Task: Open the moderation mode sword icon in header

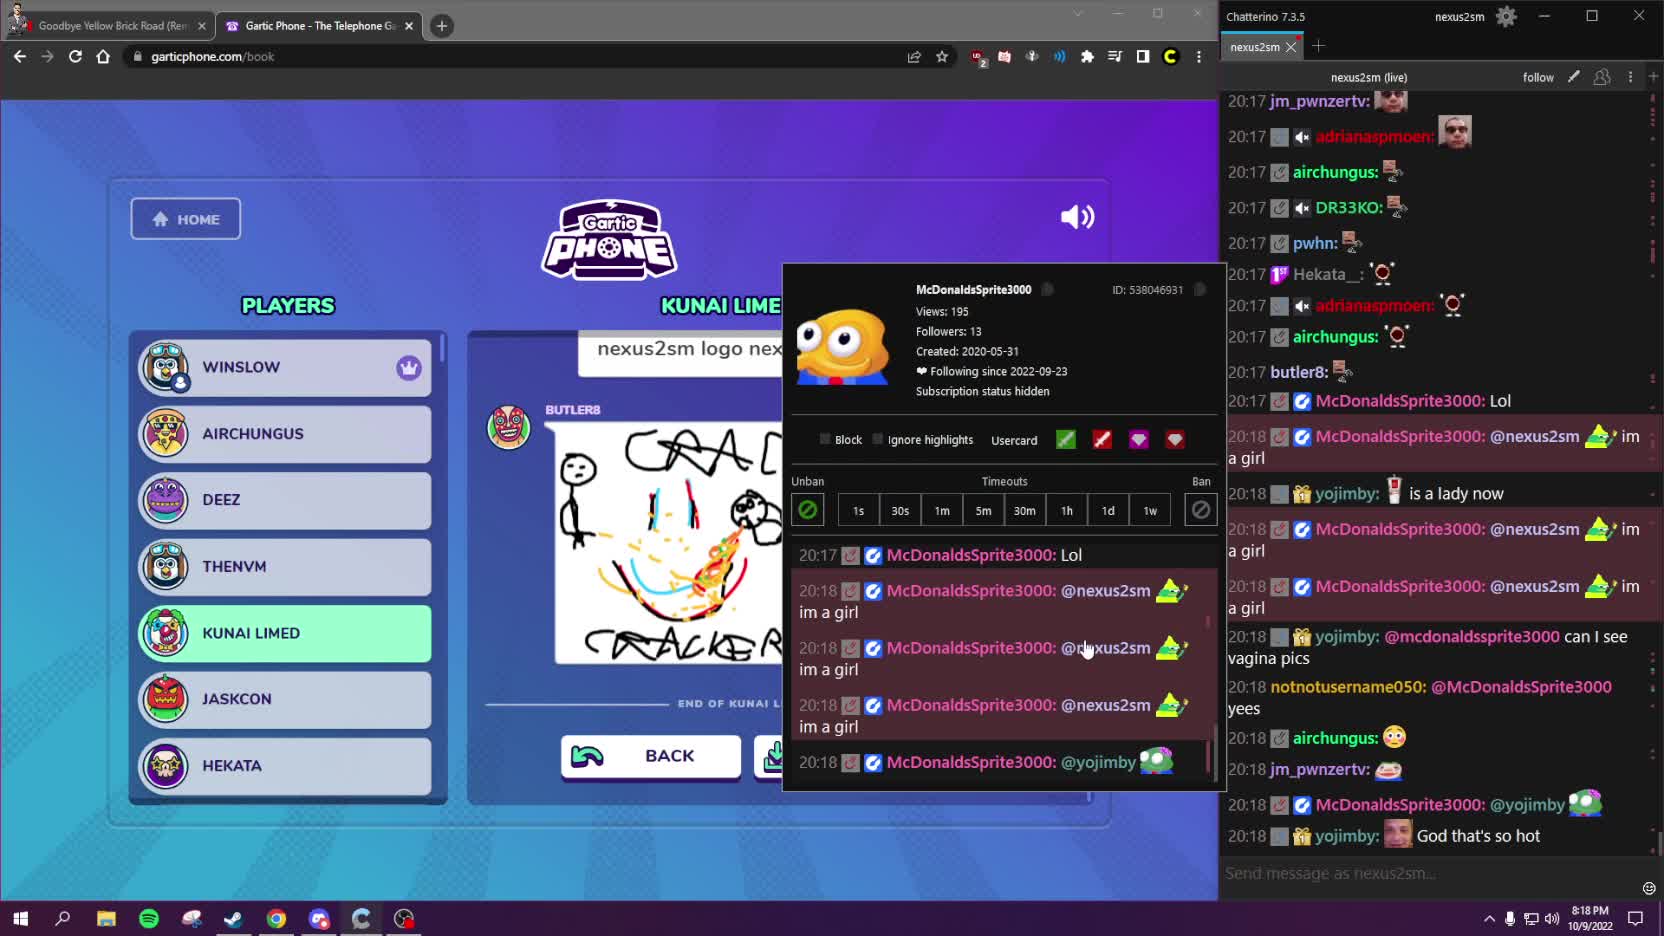Action: tap(1573, 77)
